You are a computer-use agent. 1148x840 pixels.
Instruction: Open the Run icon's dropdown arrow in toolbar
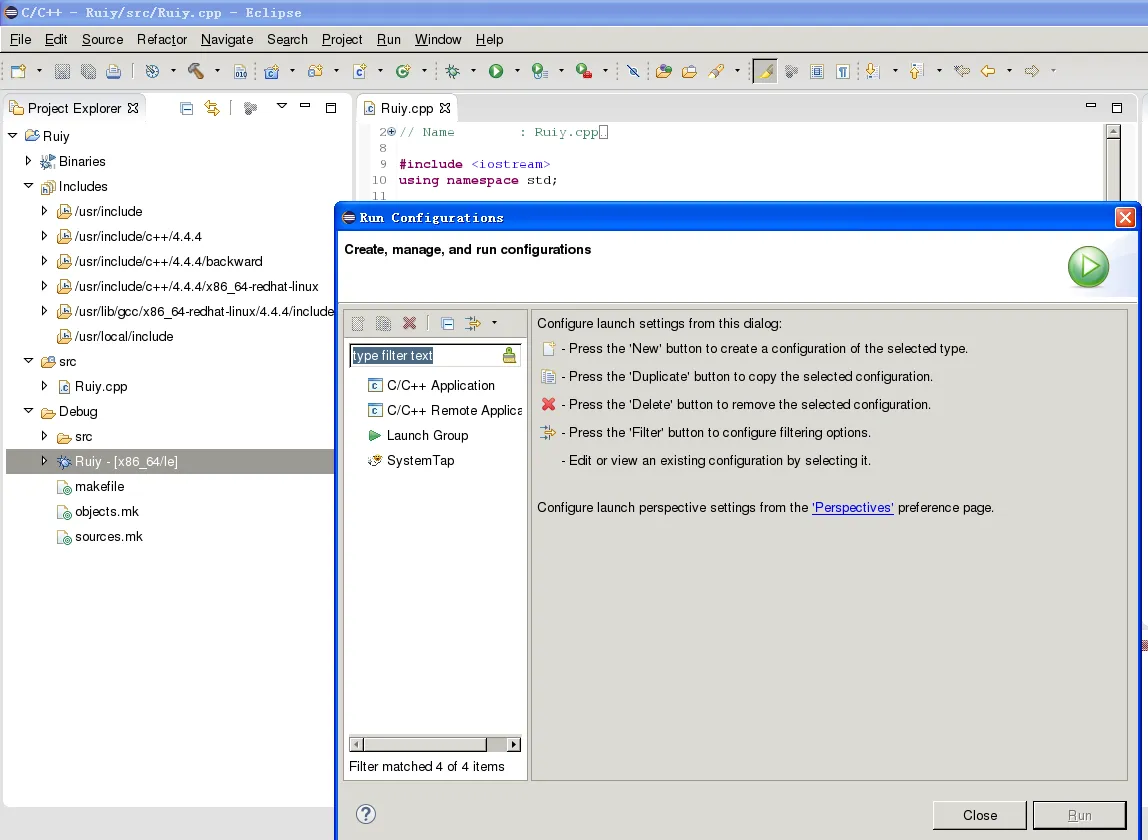coord(517,71)
